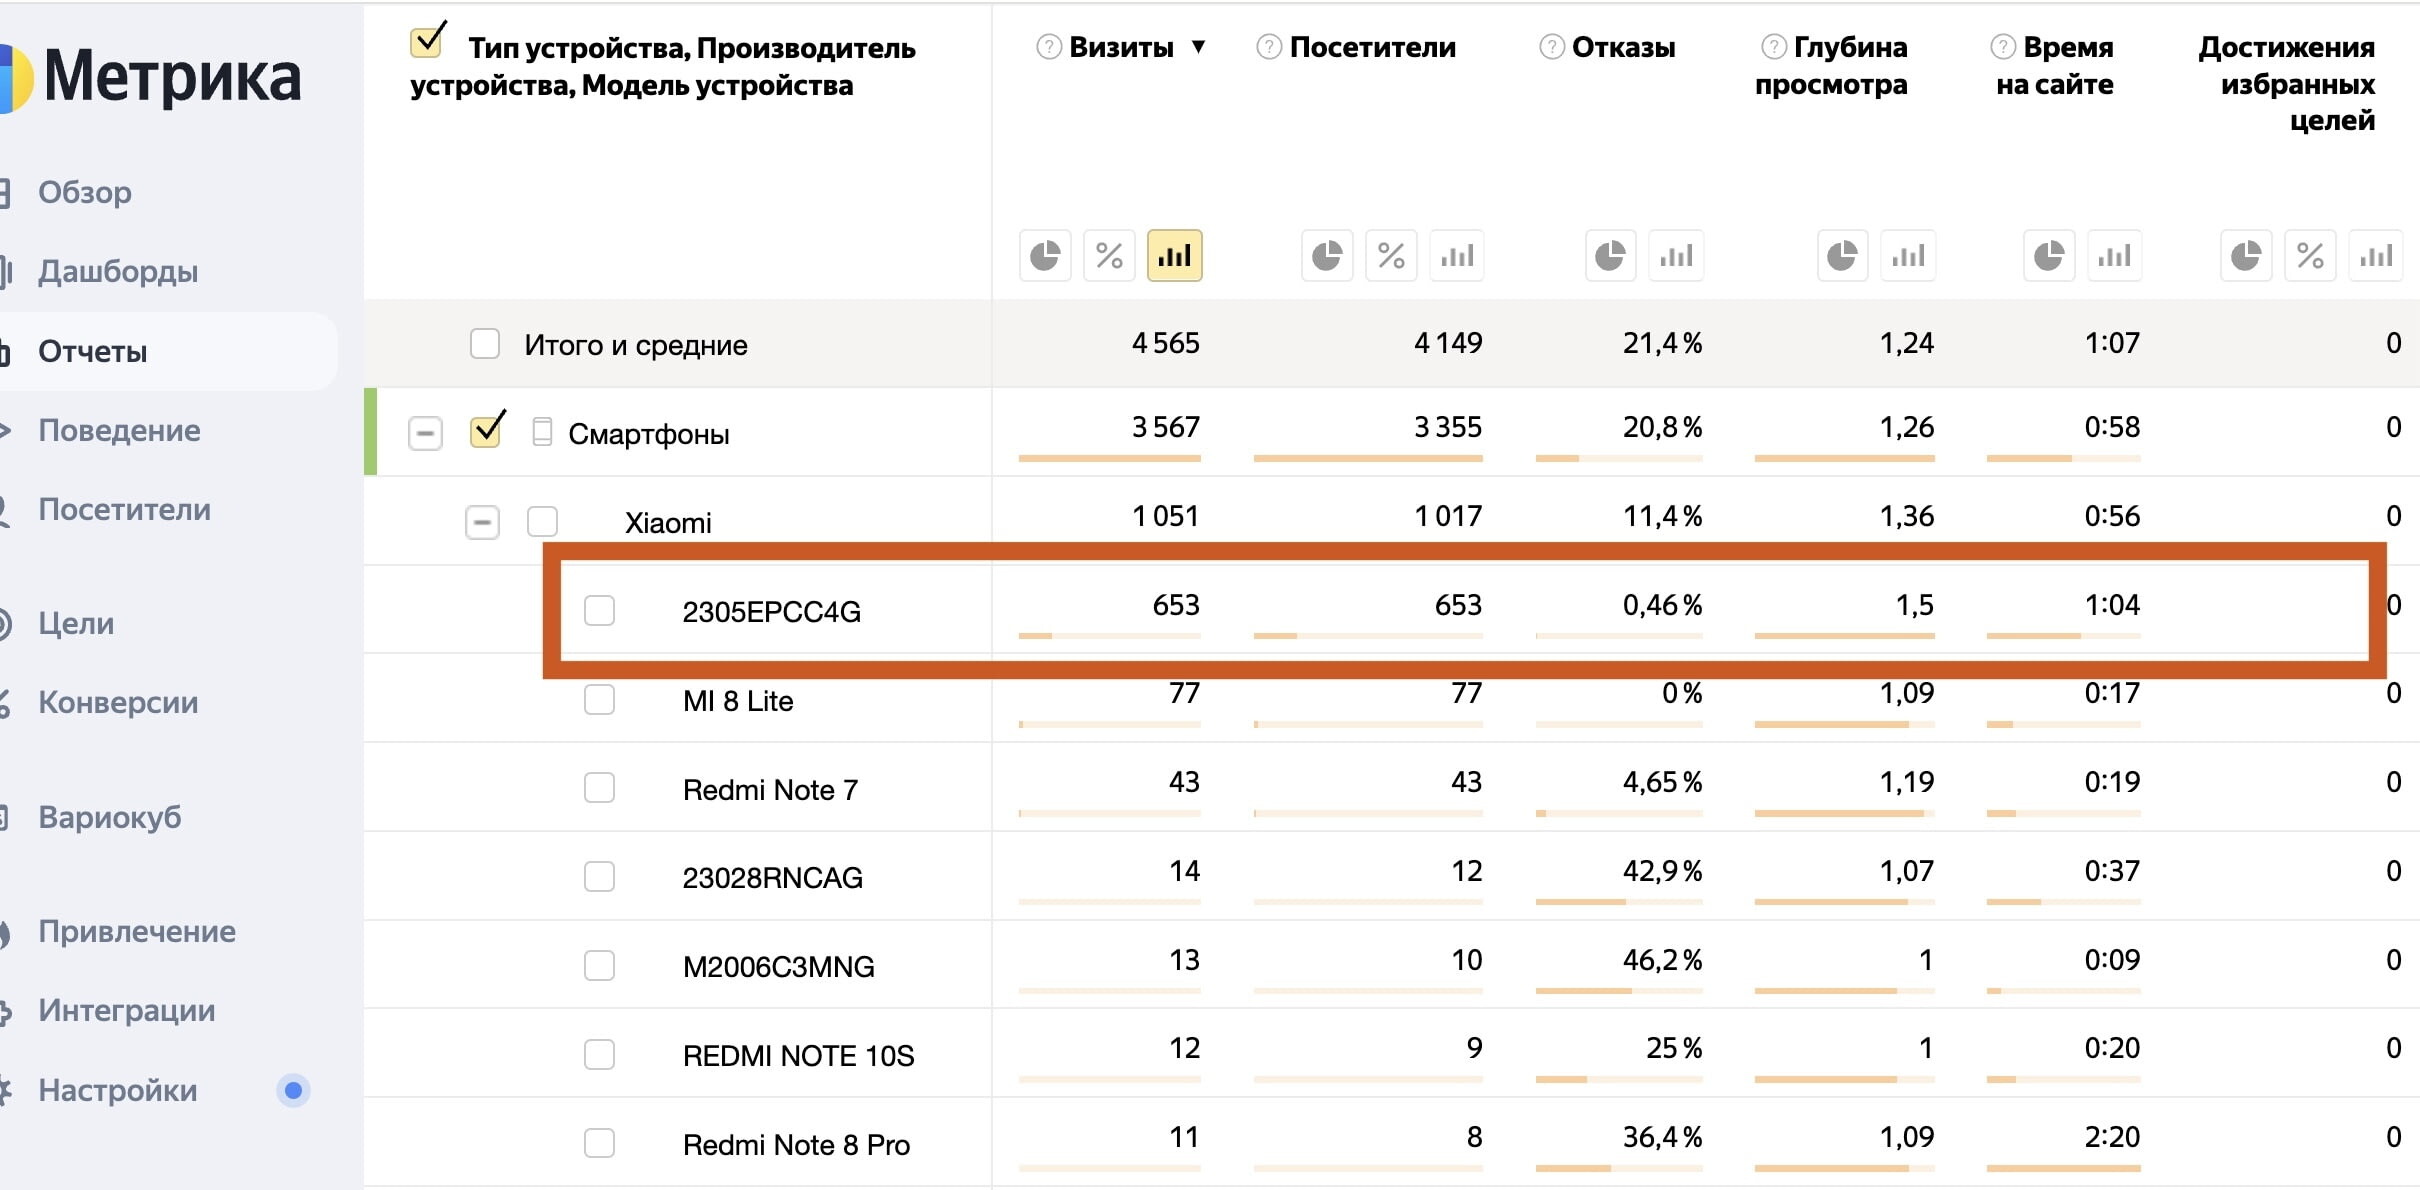This screenshot has width=2420, height=1190.
Task: Sort by Время на сайте header
Action: (2055, 66)
